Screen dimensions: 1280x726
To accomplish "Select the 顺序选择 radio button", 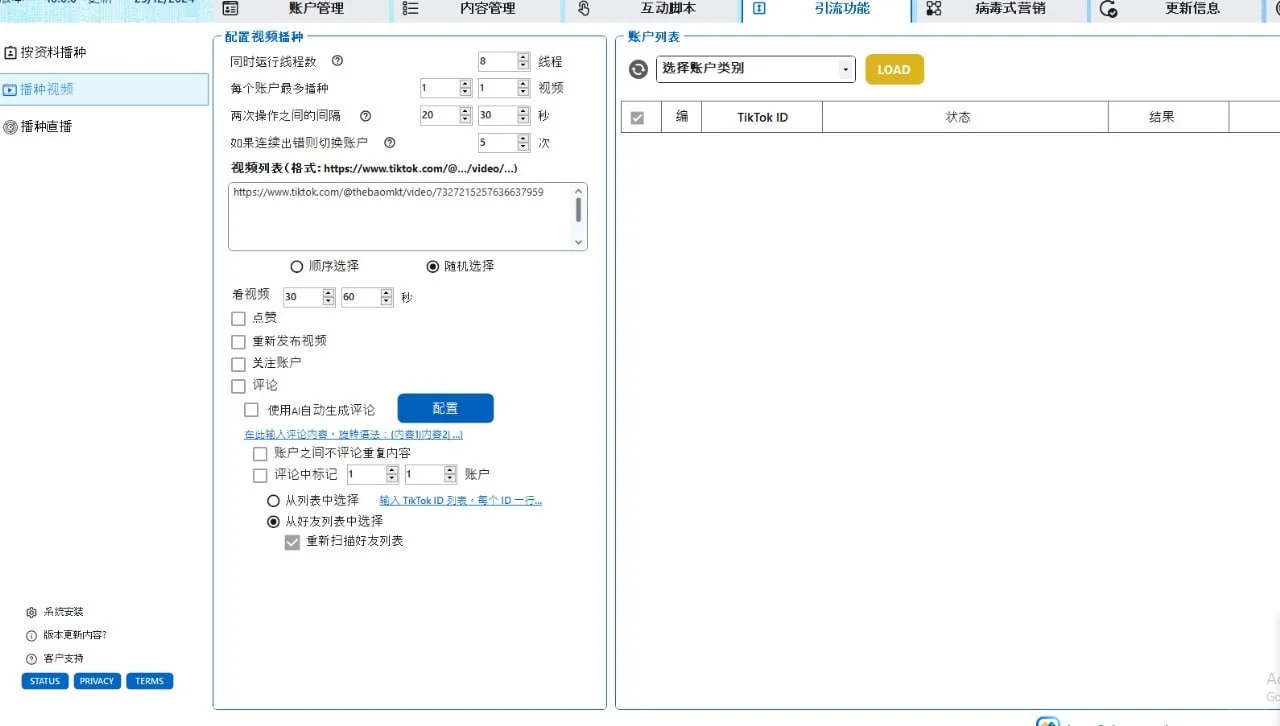I will (296, 266).
